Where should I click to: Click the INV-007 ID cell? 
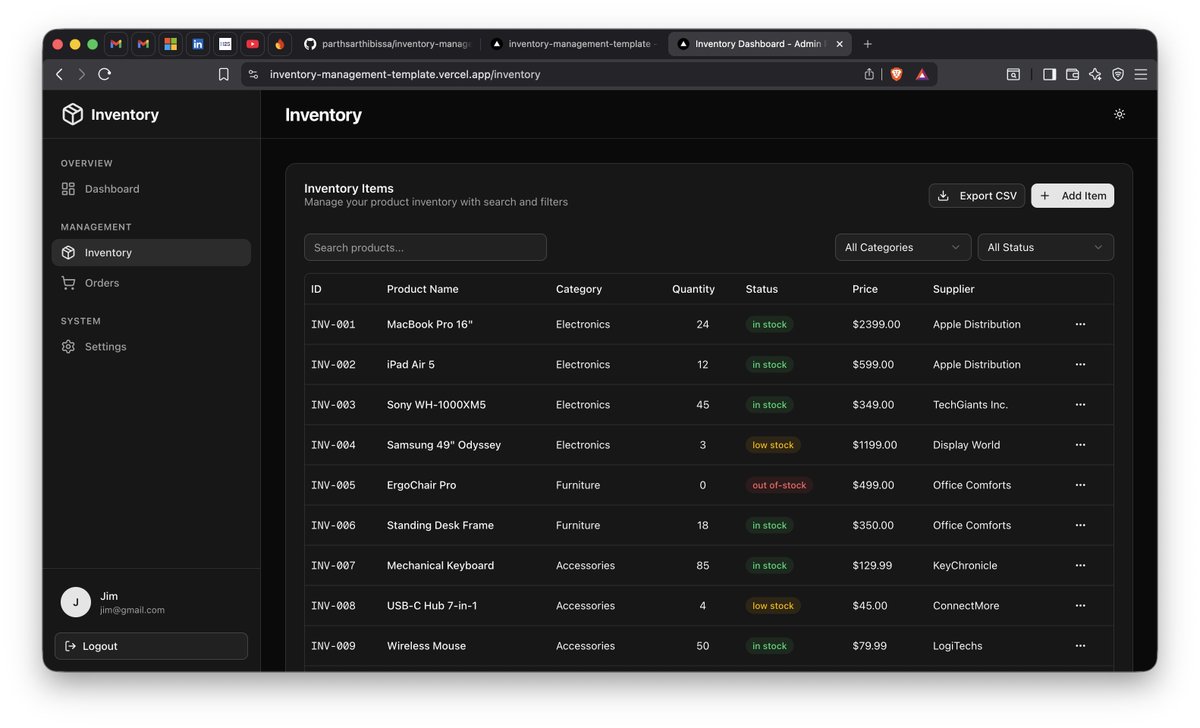(x=333, y=566)
